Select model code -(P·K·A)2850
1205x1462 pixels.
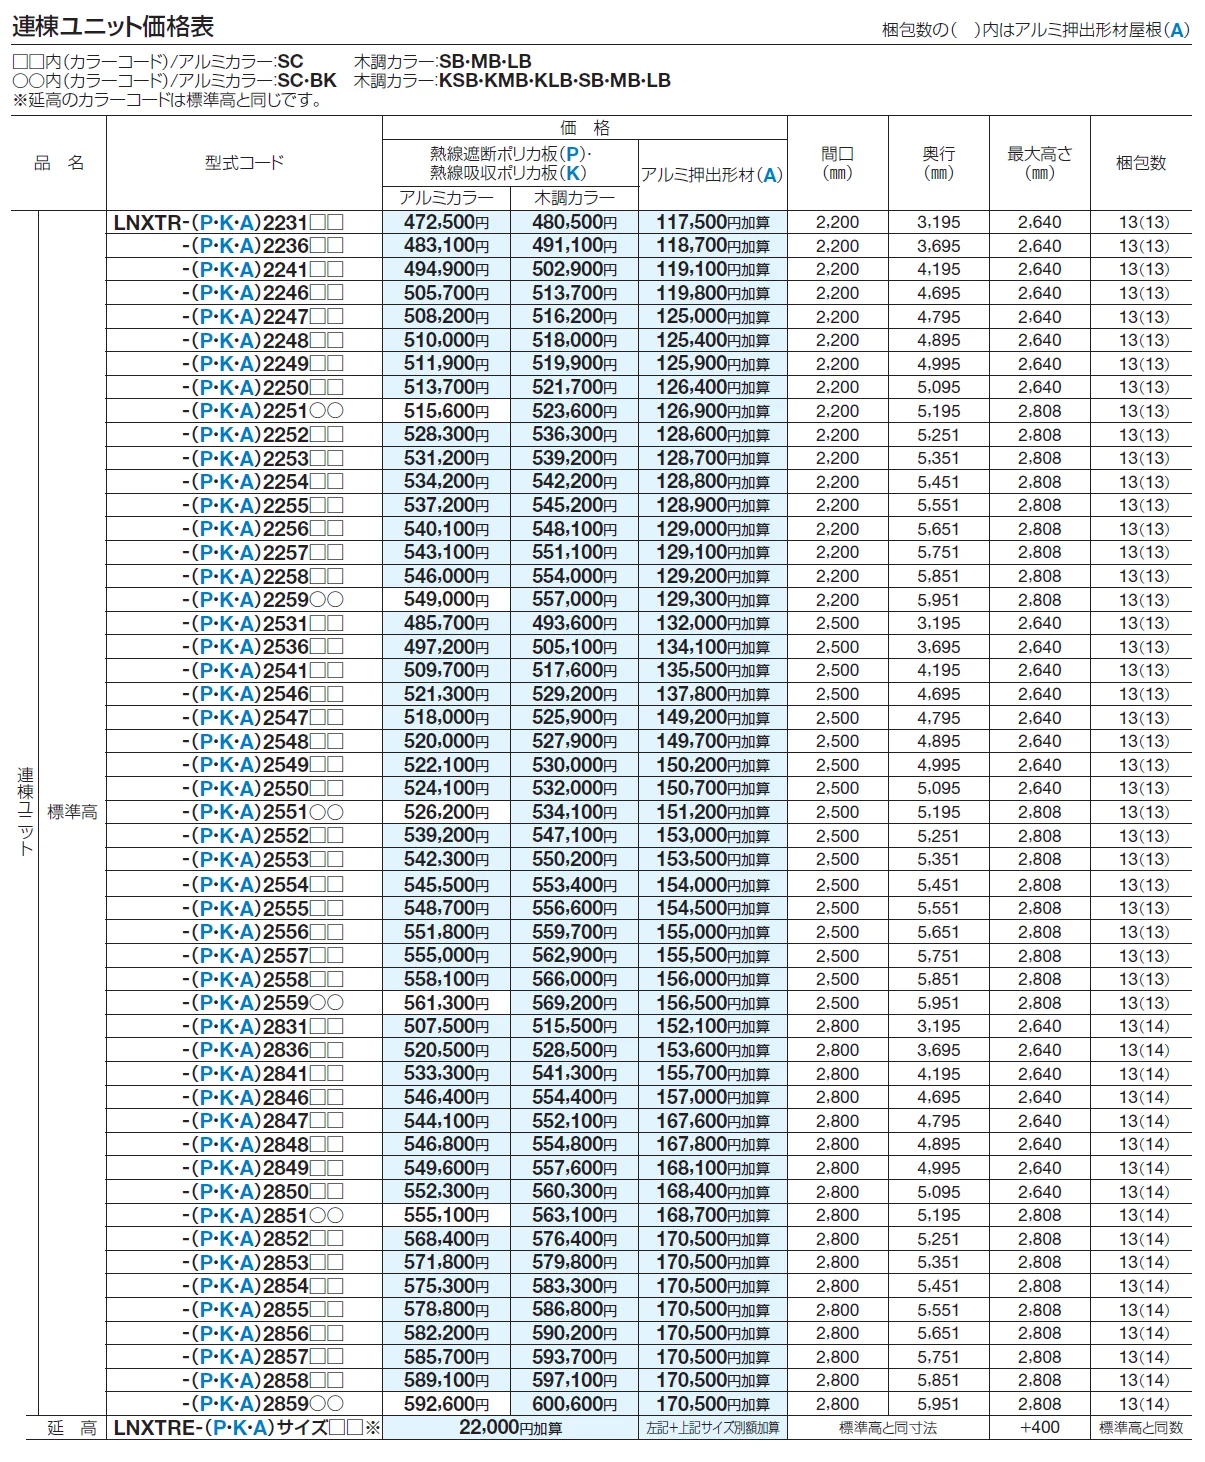(263, 1192)
